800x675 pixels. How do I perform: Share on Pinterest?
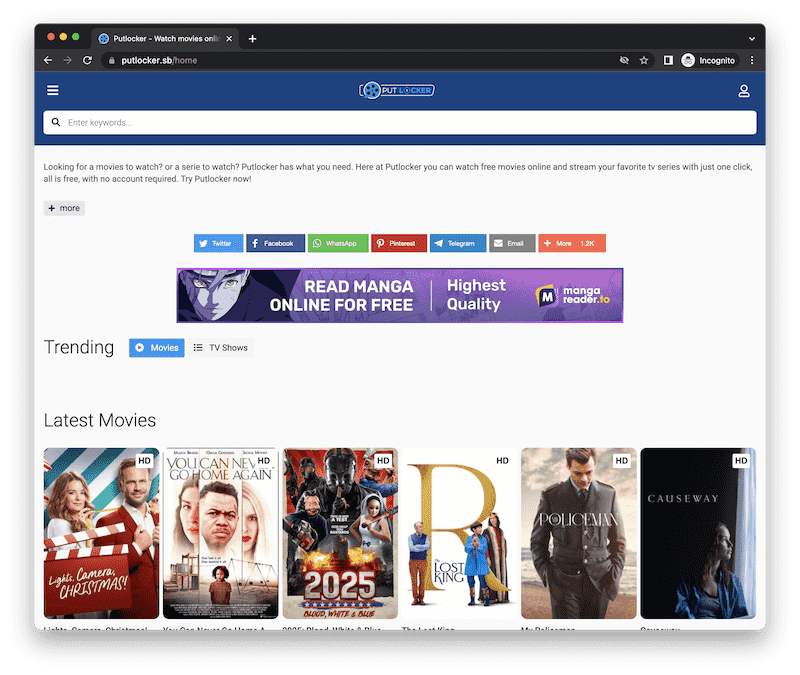399,243
